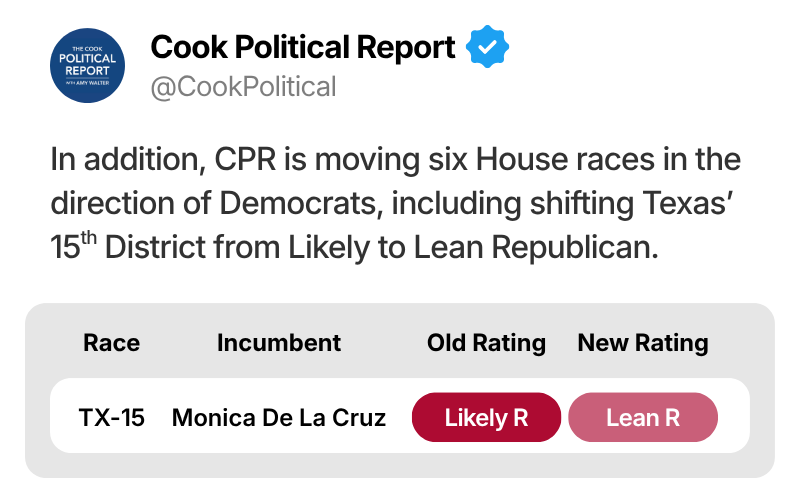
Task: Click the Lean R rating pill
Action: pyautogui.click(x=643, y=417)
